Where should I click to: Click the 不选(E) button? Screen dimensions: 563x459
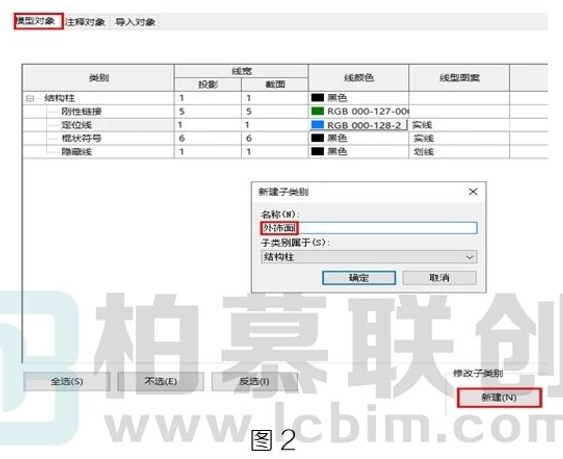point(160,381)
